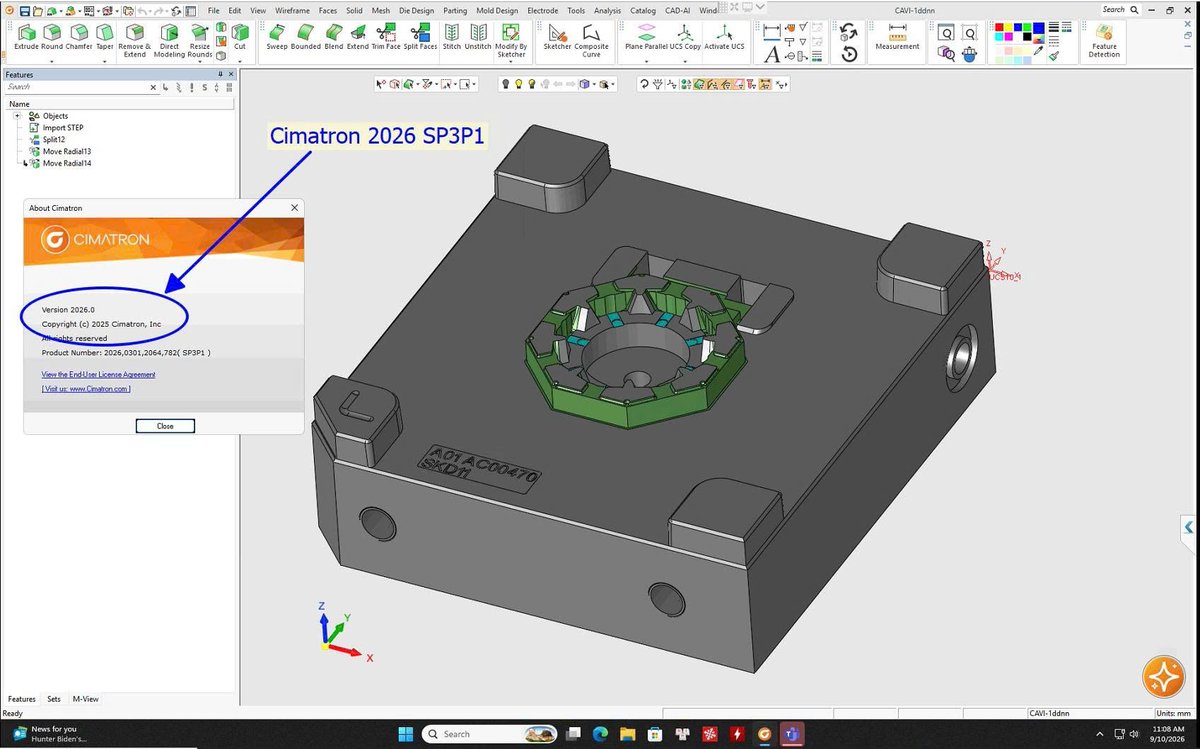Select the Chamfer tool
Viewport: 1200px width, 749px height.
click(x=78, y=38)
